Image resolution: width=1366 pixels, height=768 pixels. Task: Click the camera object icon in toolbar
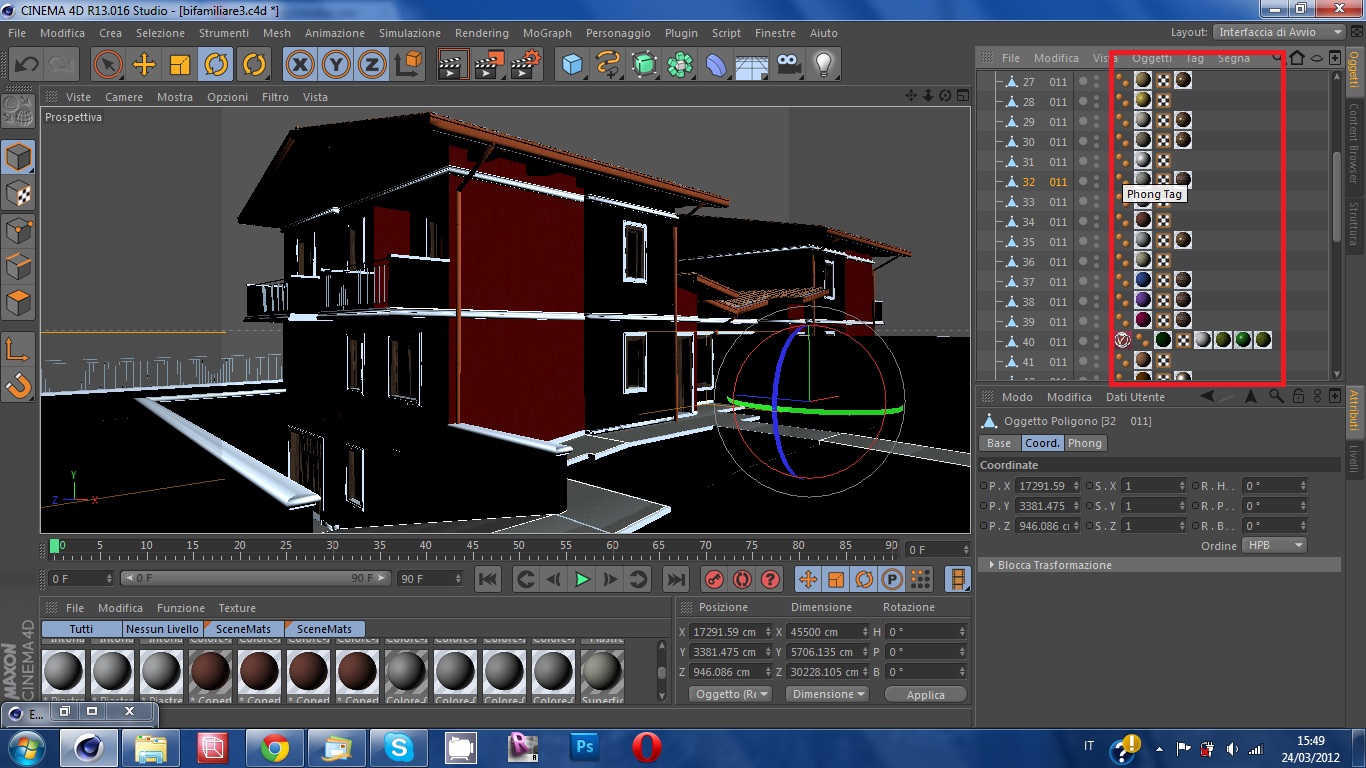tap(789, 65)
